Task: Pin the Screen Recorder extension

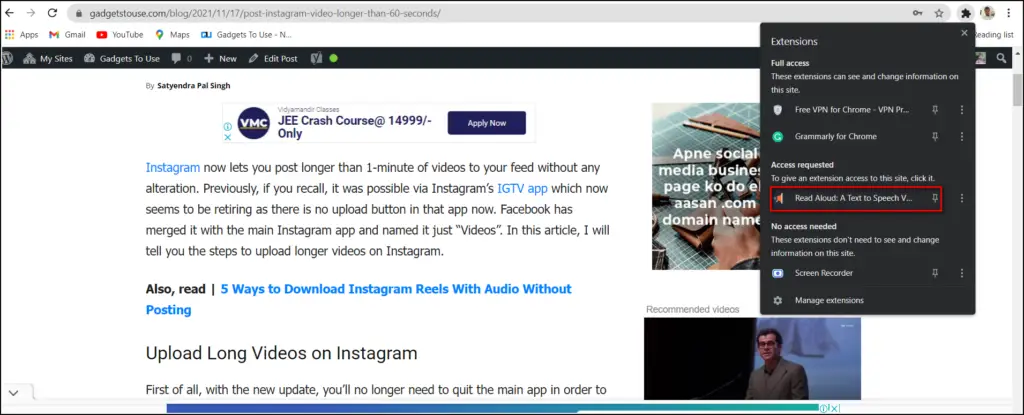Action: coord(935,273)
